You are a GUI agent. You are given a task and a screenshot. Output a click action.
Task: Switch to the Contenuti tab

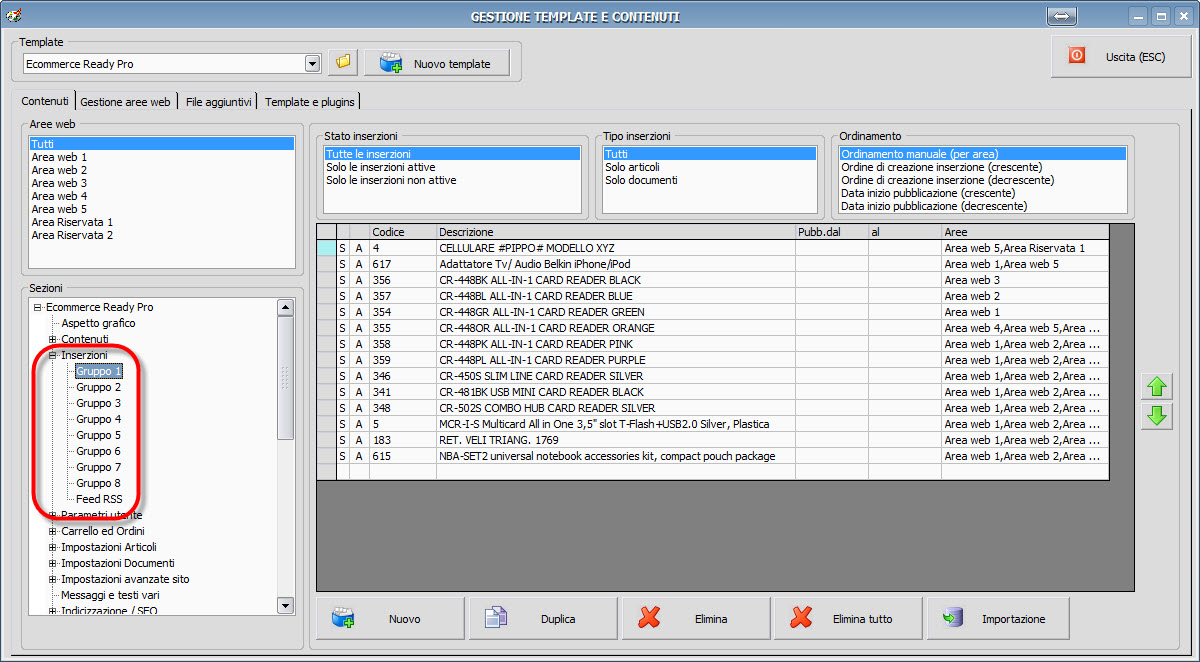(x=45, y=101)
